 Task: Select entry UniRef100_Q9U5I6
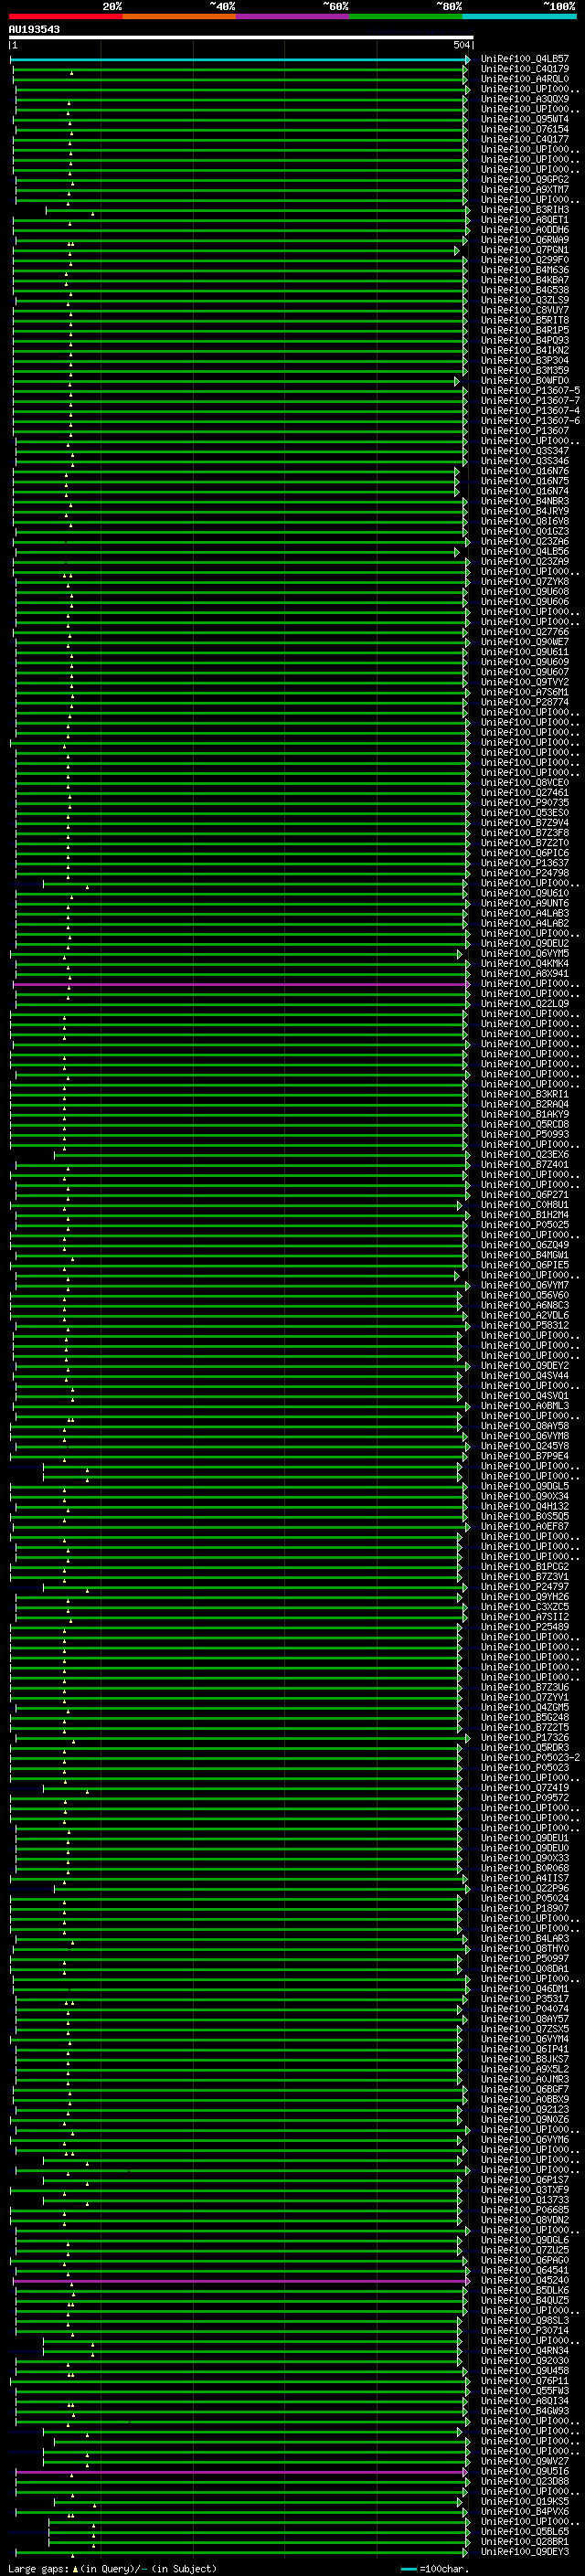(x=525, y=2471)
